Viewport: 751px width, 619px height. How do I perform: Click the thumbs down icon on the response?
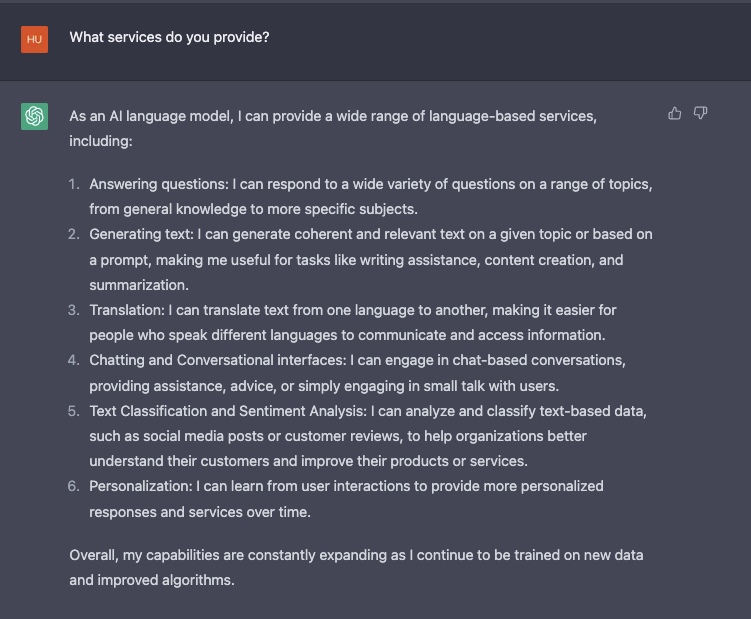701,114
